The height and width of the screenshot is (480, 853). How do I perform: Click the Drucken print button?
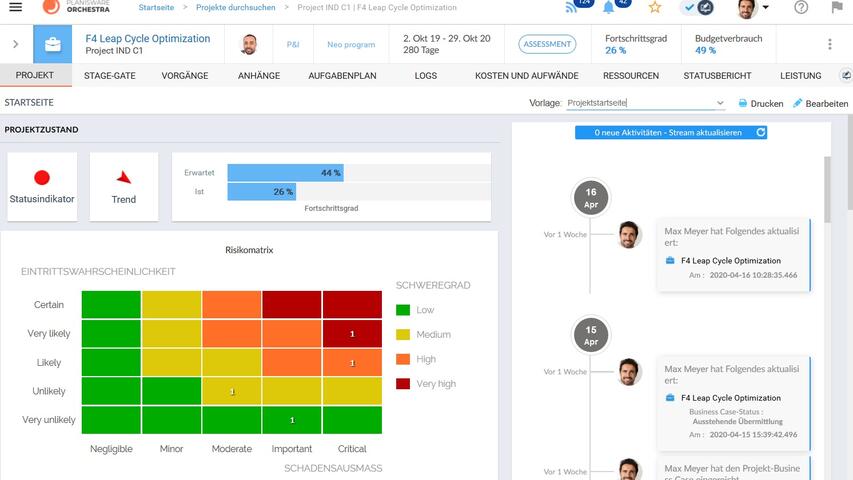tap(760, 103)
